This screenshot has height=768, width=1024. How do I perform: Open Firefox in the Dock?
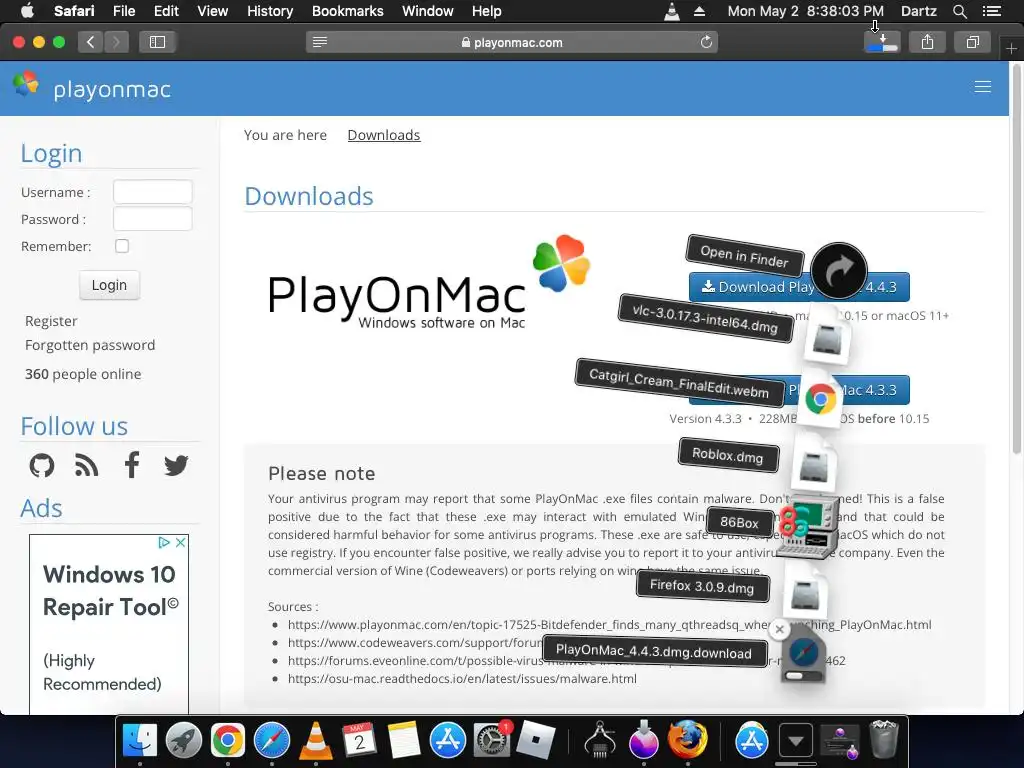click(687, 741)
